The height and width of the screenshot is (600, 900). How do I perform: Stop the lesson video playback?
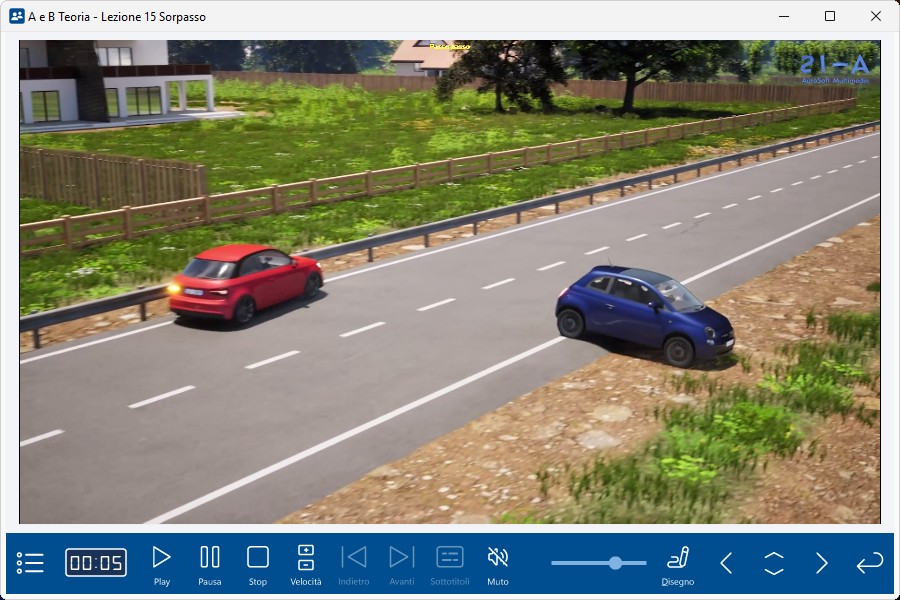coord(258,564)
